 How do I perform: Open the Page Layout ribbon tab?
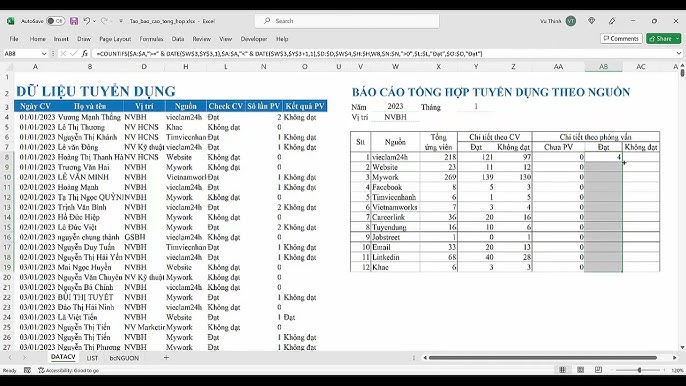tap(115, 39)
